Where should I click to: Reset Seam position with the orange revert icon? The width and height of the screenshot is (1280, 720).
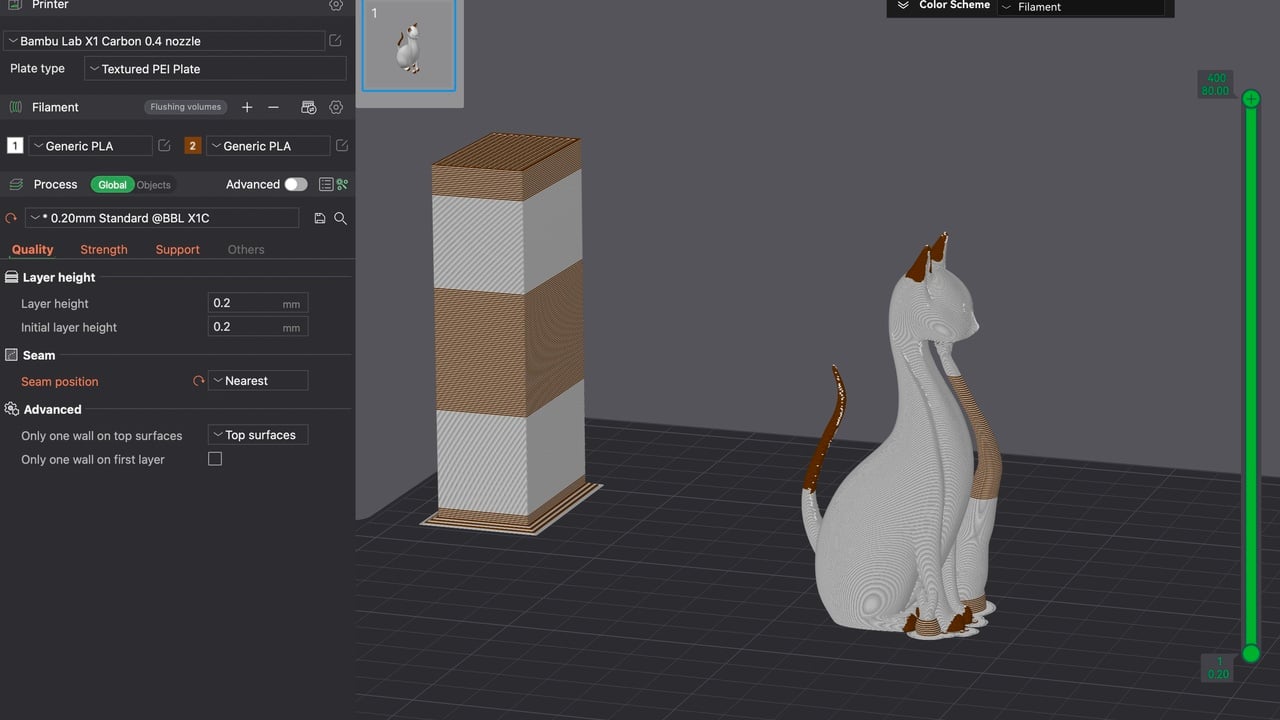click(198, 380)
